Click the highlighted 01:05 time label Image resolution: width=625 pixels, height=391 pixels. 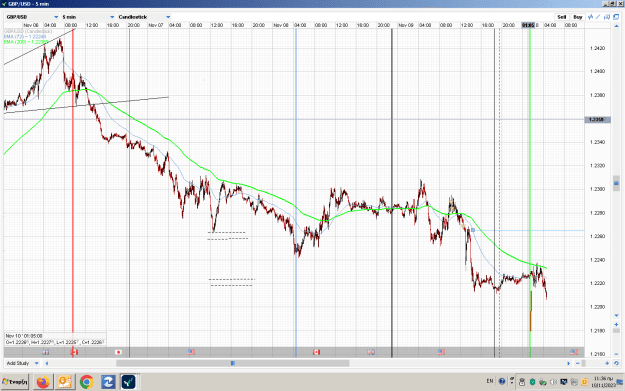pyautogui.click(x=528, y=25)
